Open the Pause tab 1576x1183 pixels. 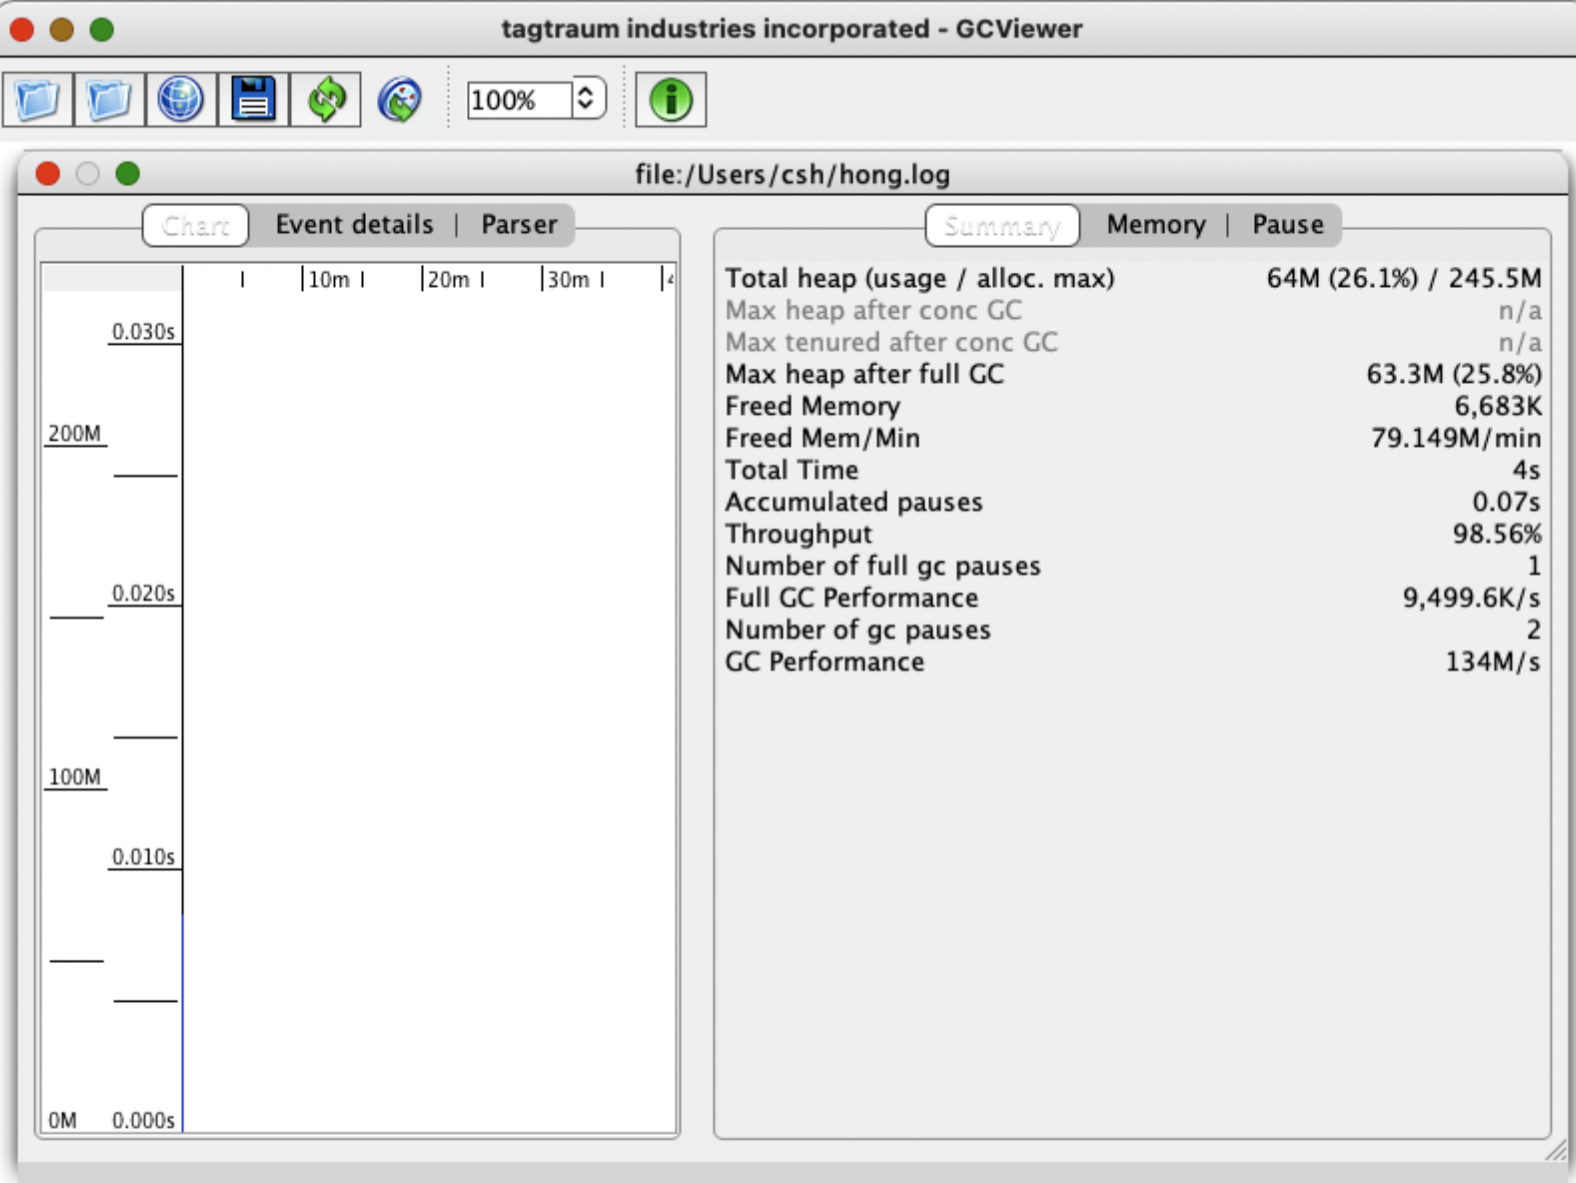[x=1288, y=224]
